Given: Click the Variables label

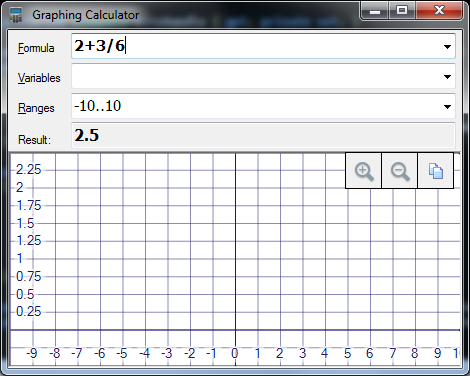Looking at the screenshot, I should coord(39,78).
